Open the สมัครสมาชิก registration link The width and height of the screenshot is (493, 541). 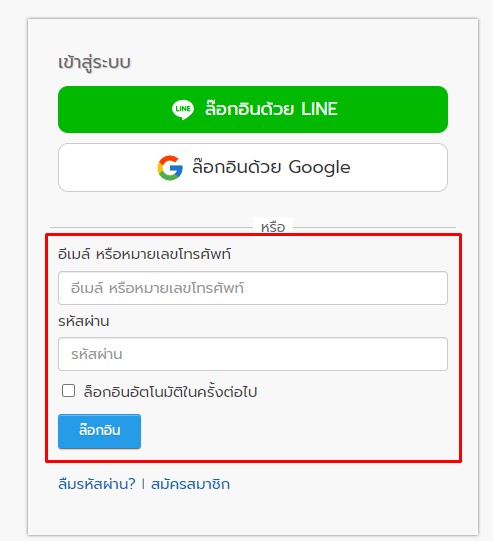click(190, 484)
